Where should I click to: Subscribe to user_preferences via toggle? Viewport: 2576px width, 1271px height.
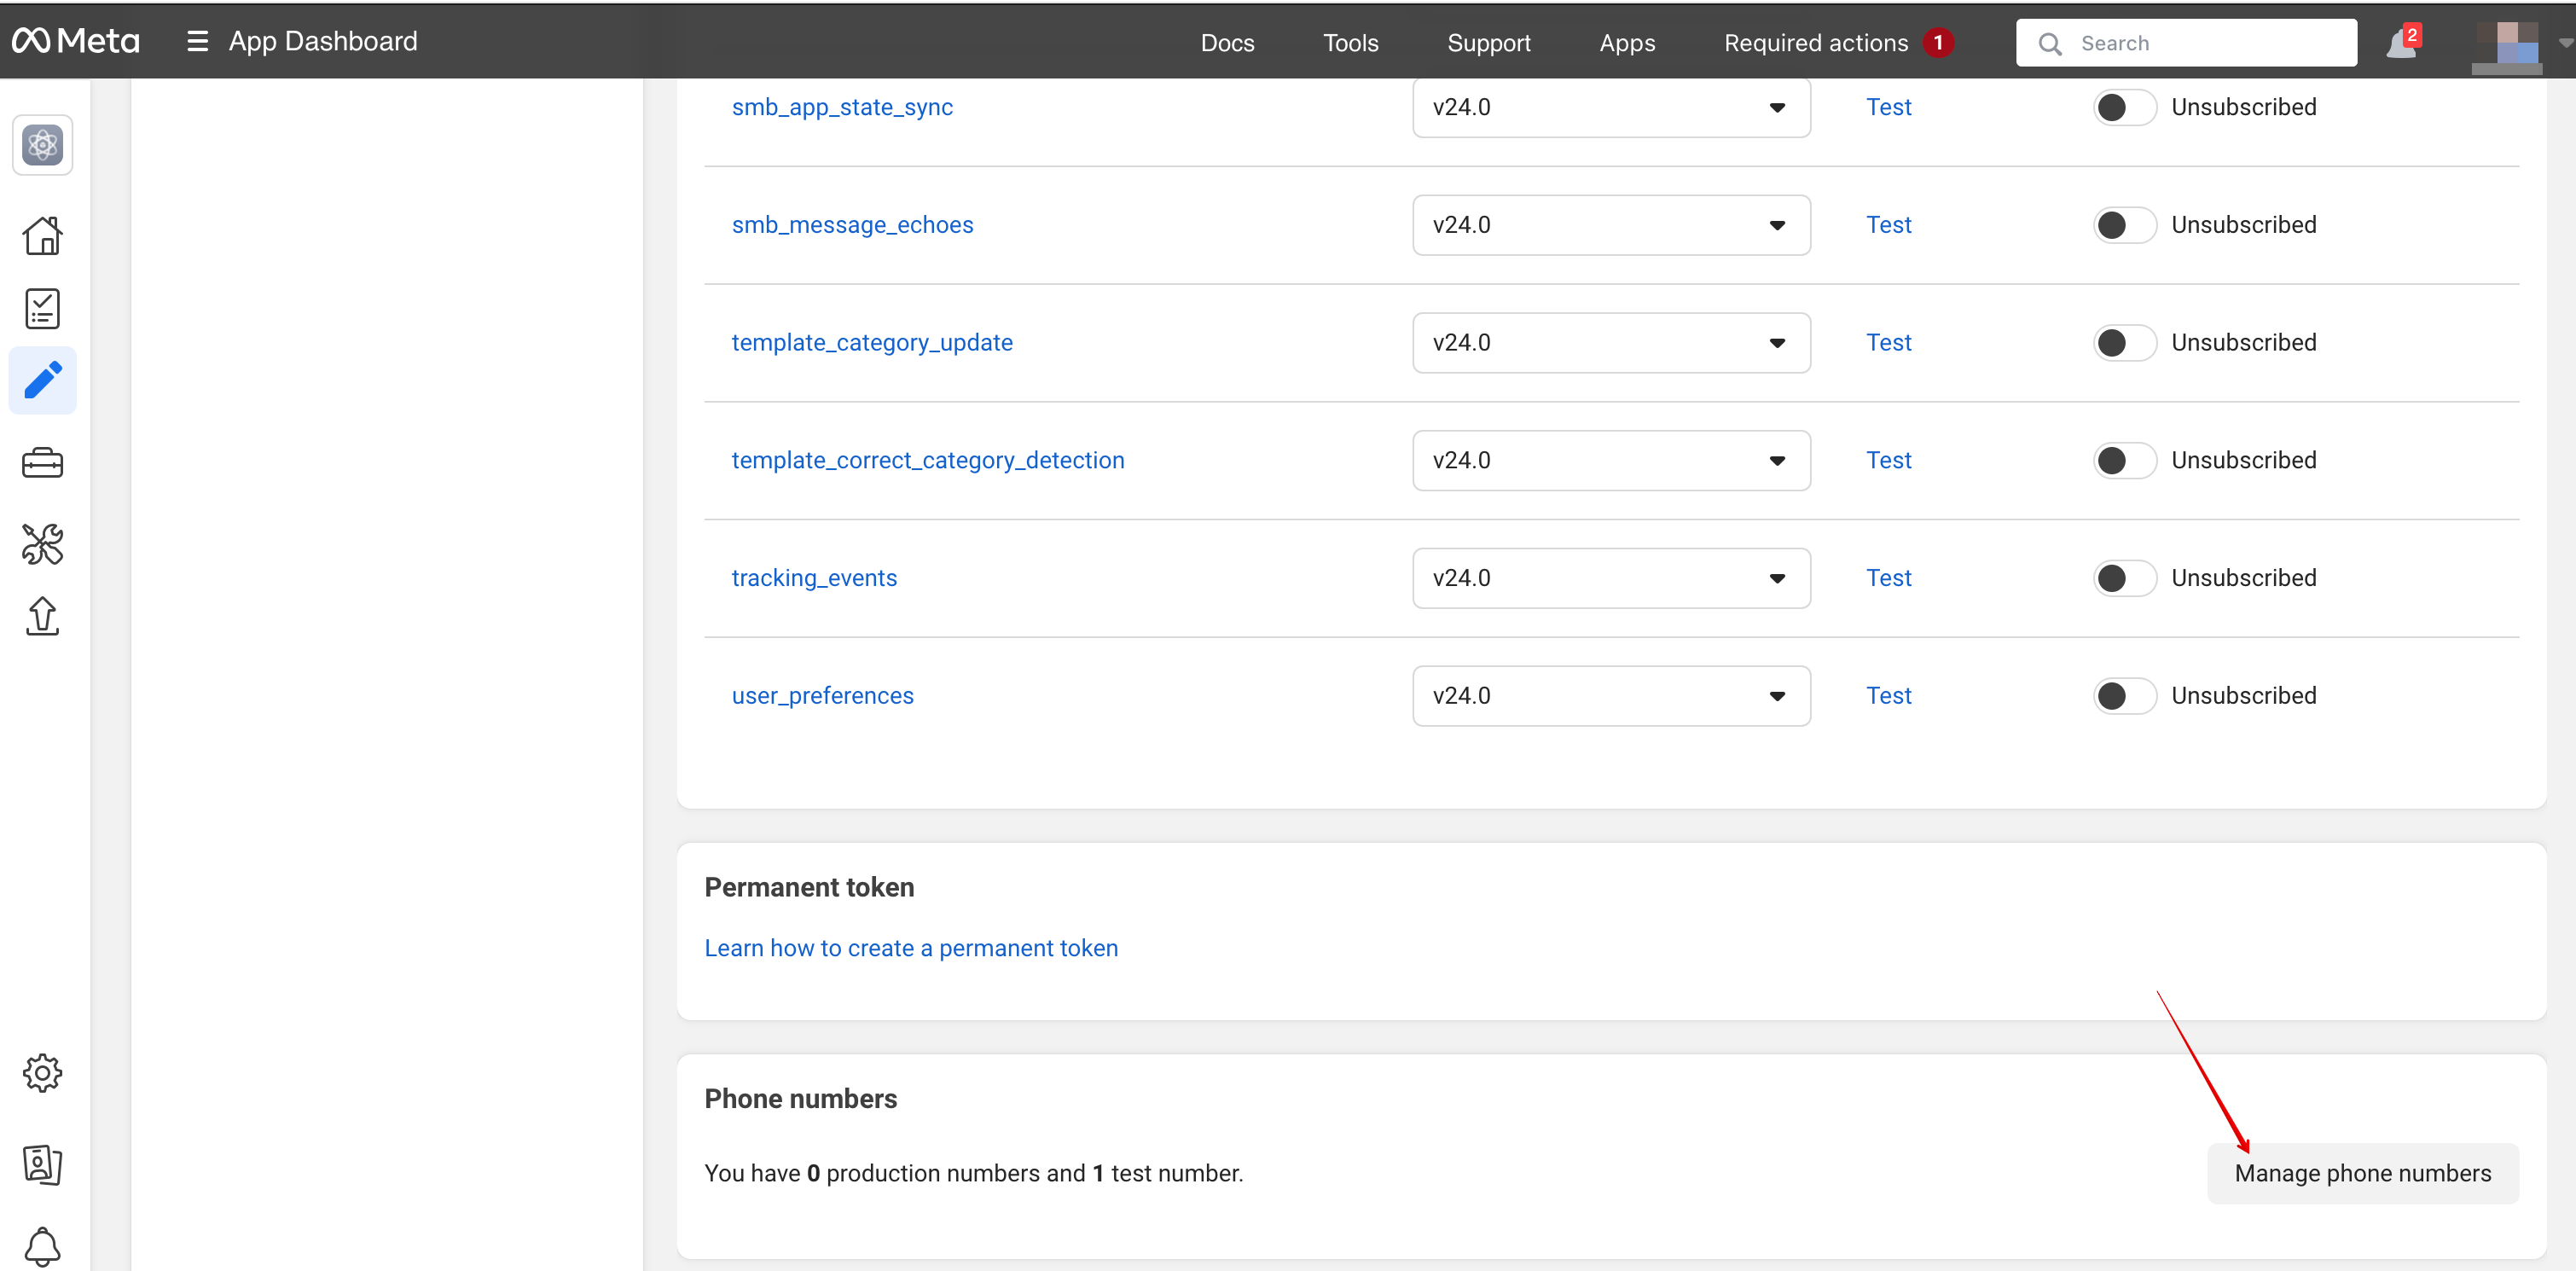click(2124, 696)
